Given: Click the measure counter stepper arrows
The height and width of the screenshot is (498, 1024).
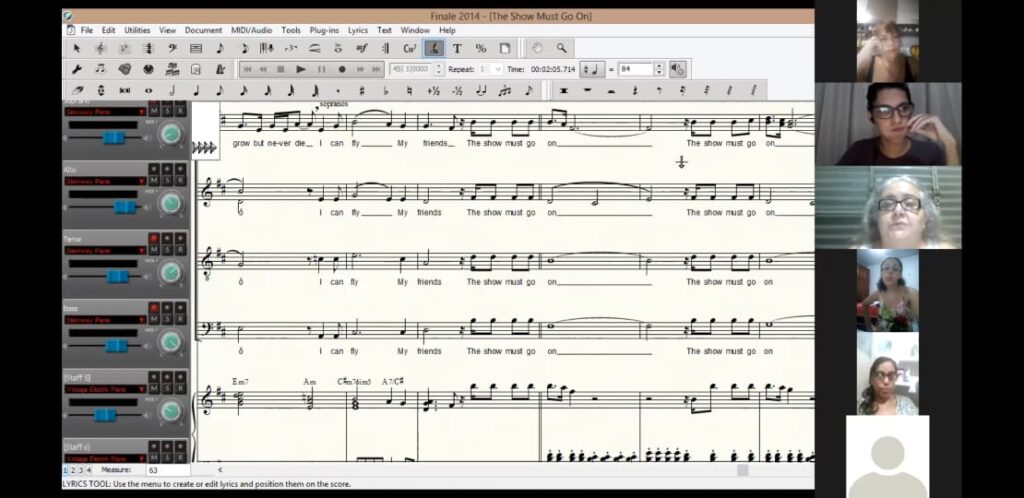Looking at the screenshot, I should click(439, 69).
